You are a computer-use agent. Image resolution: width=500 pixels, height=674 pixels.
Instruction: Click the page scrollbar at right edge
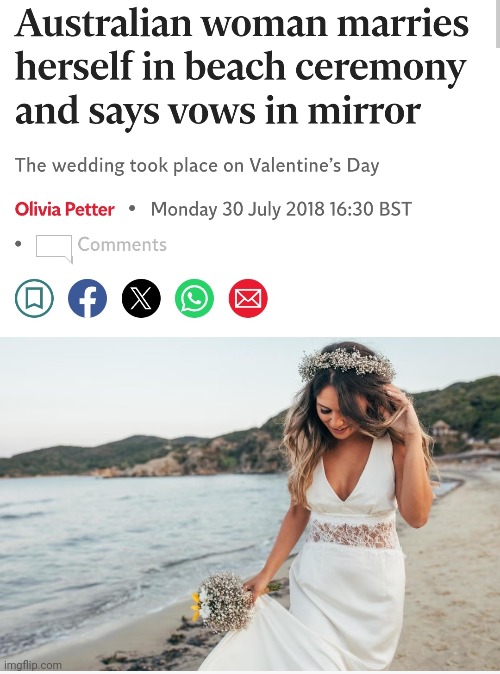pyautogui.click(x=498, y=24)
